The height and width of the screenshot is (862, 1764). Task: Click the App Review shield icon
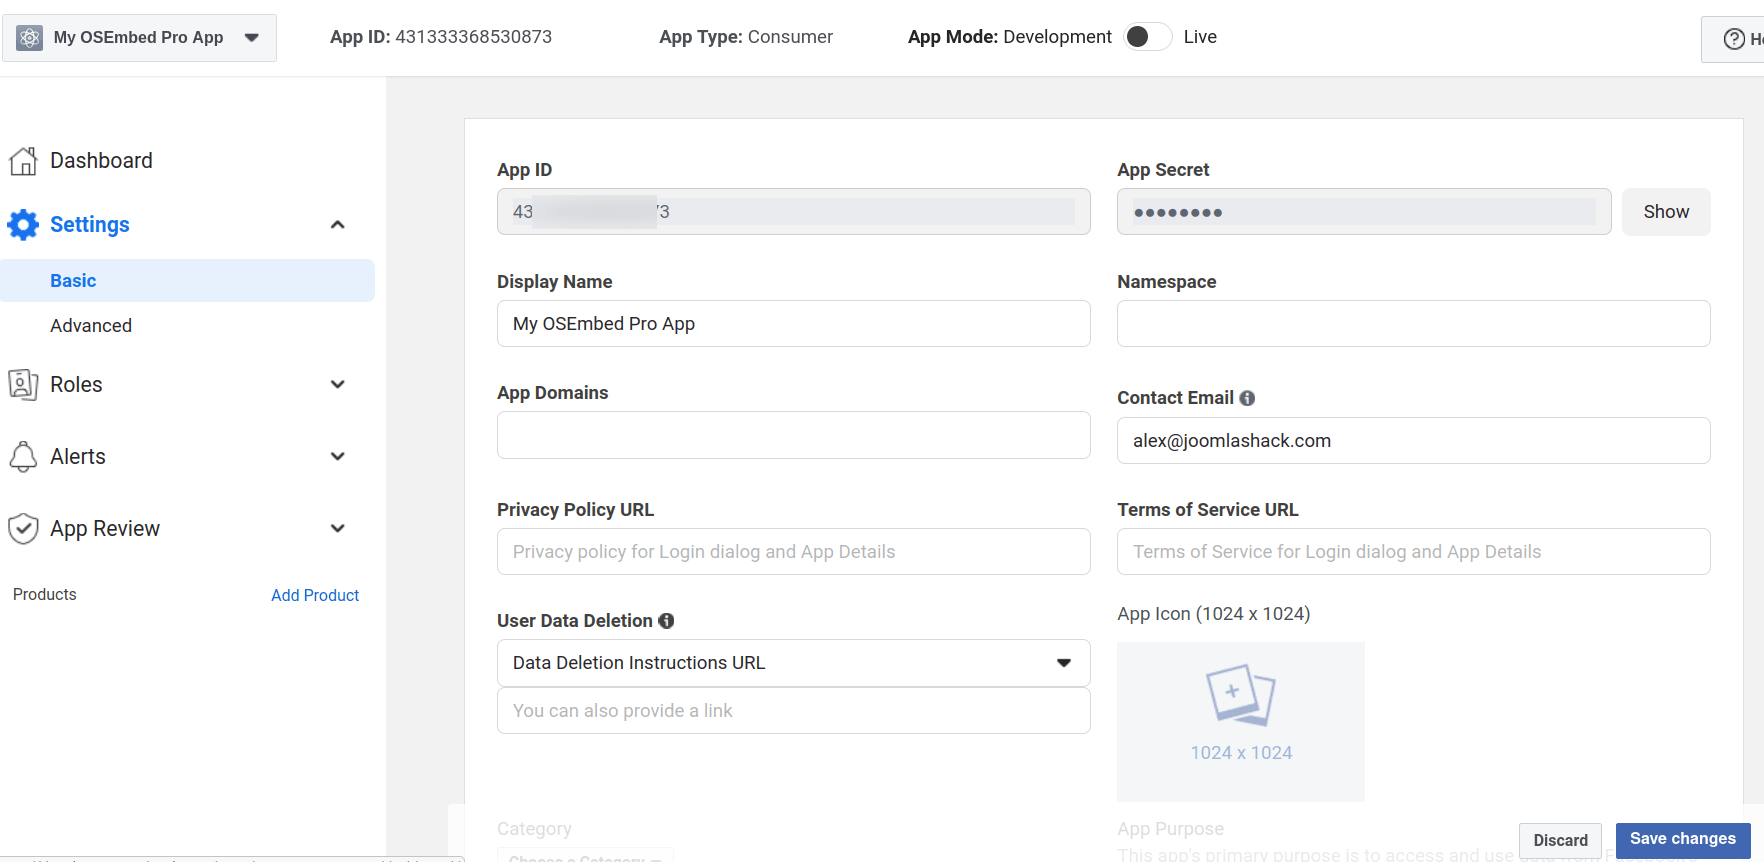[23, 529]
